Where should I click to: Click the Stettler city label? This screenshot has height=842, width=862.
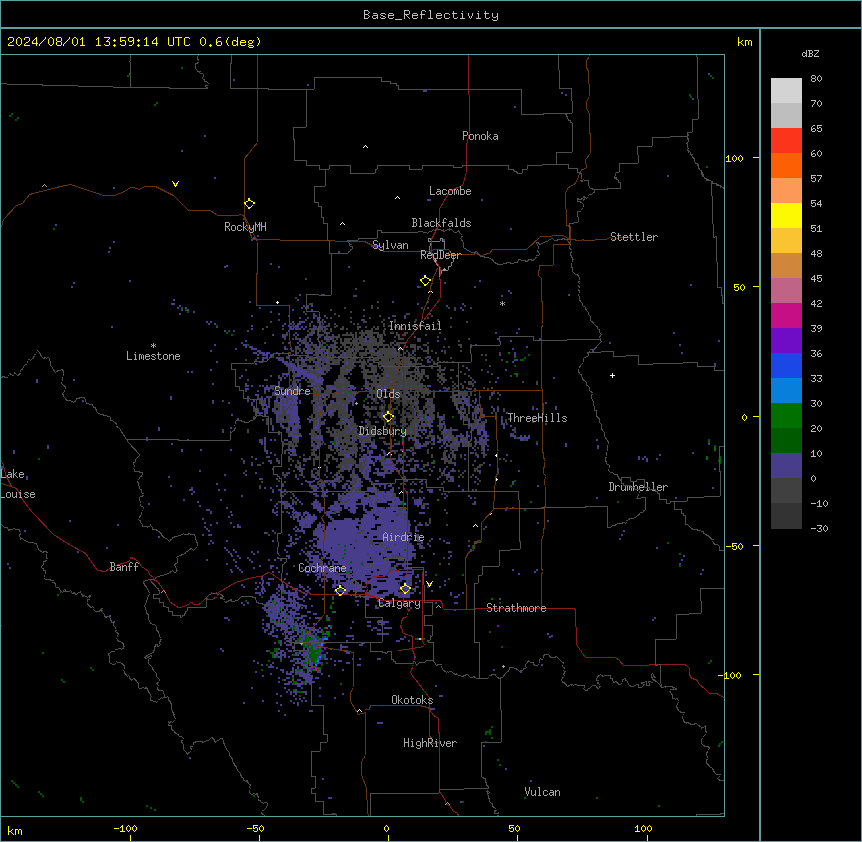[x=634, y=237]
